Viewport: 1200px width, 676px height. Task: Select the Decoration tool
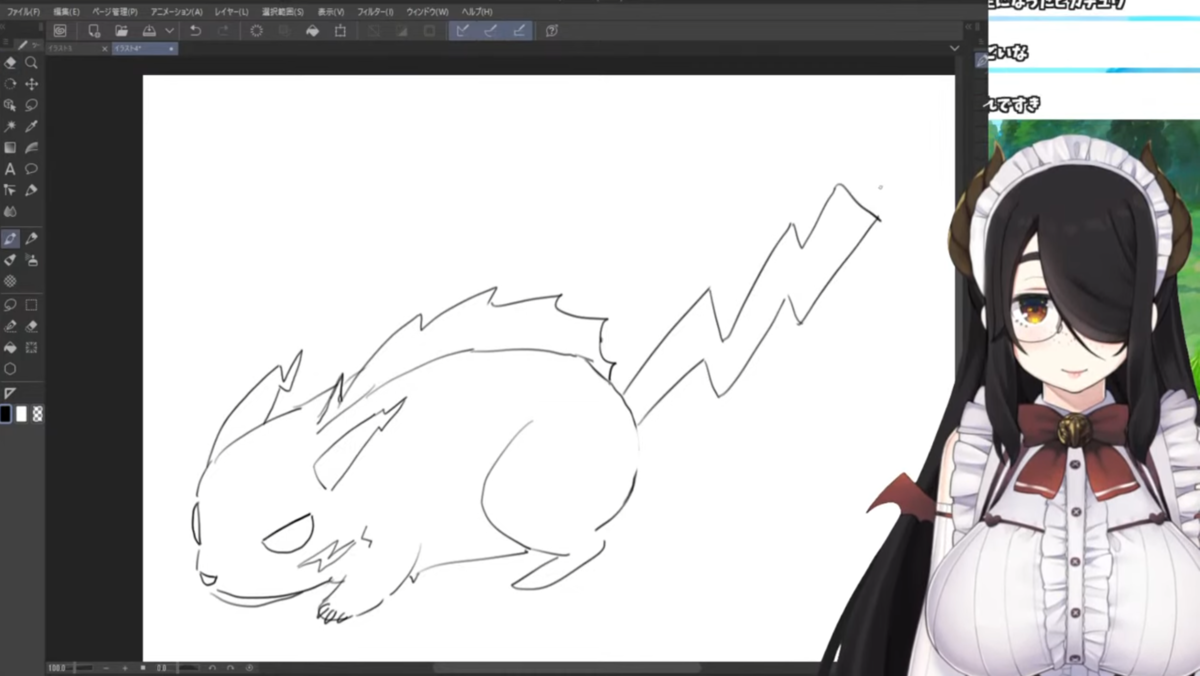coord(10,281)
